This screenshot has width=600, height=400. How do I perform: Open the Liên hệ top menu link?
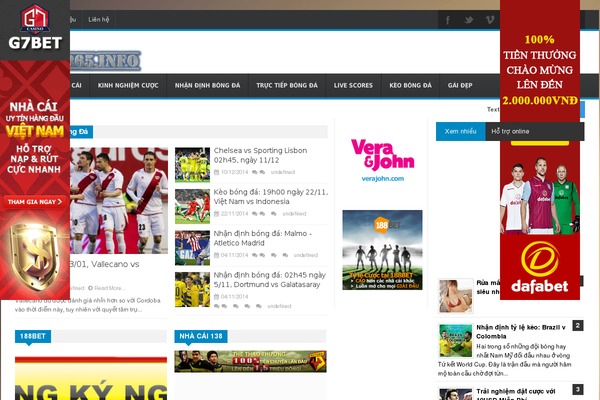[x=99, y=20]
